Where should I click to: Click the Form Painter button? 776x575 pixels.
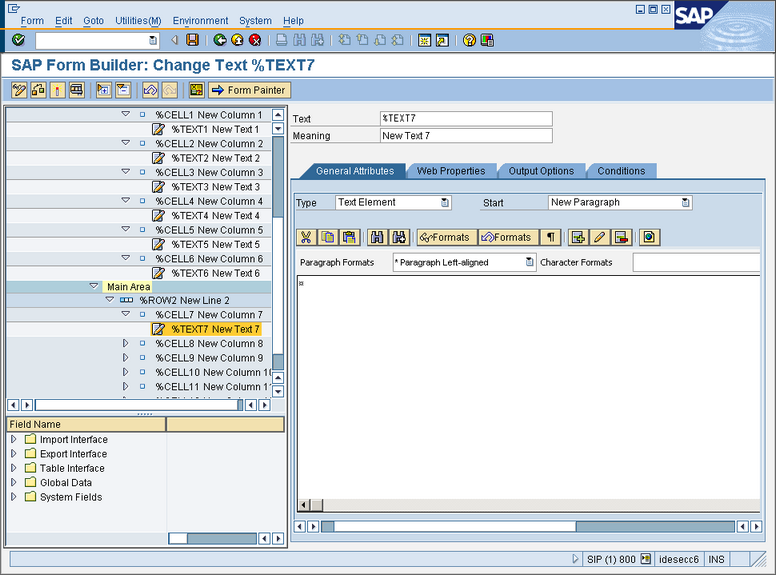coord(249,90)
